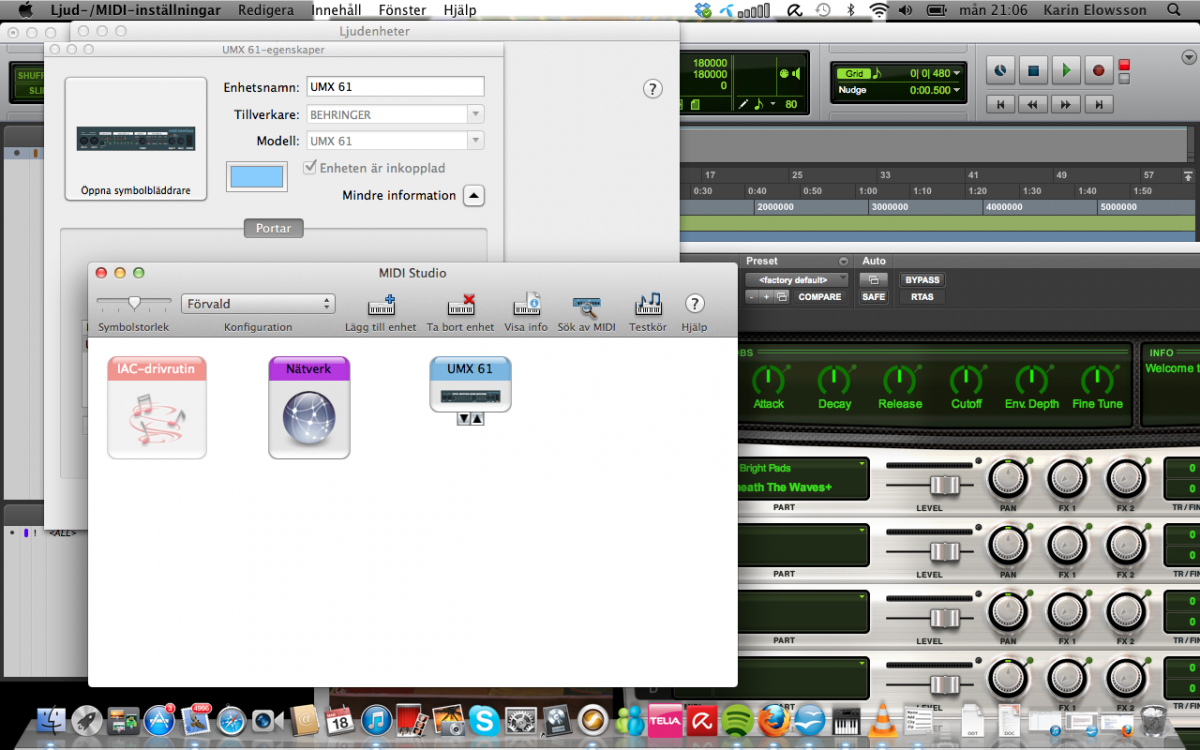The height and width of the screenshot is (750, 1200).
Task: Open the plug-in Preset menu arrow
Action: pyautogui.click(x=843, y=261)
